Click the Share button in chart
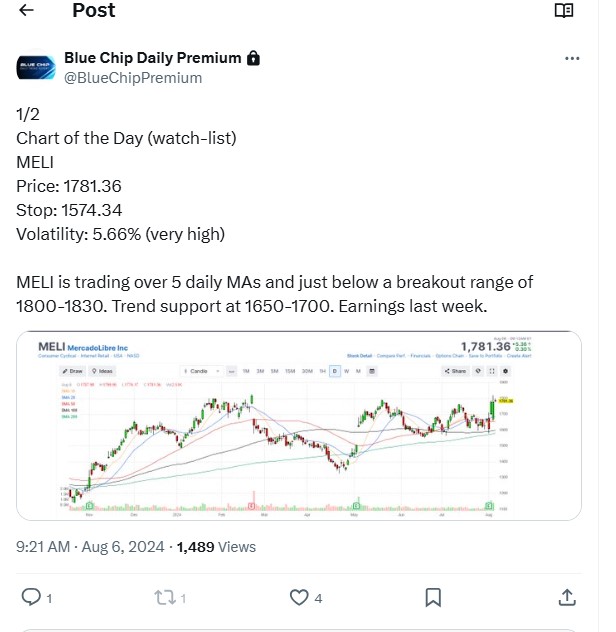This screenshot has height=632, width=616. click(x=455, y=371)
